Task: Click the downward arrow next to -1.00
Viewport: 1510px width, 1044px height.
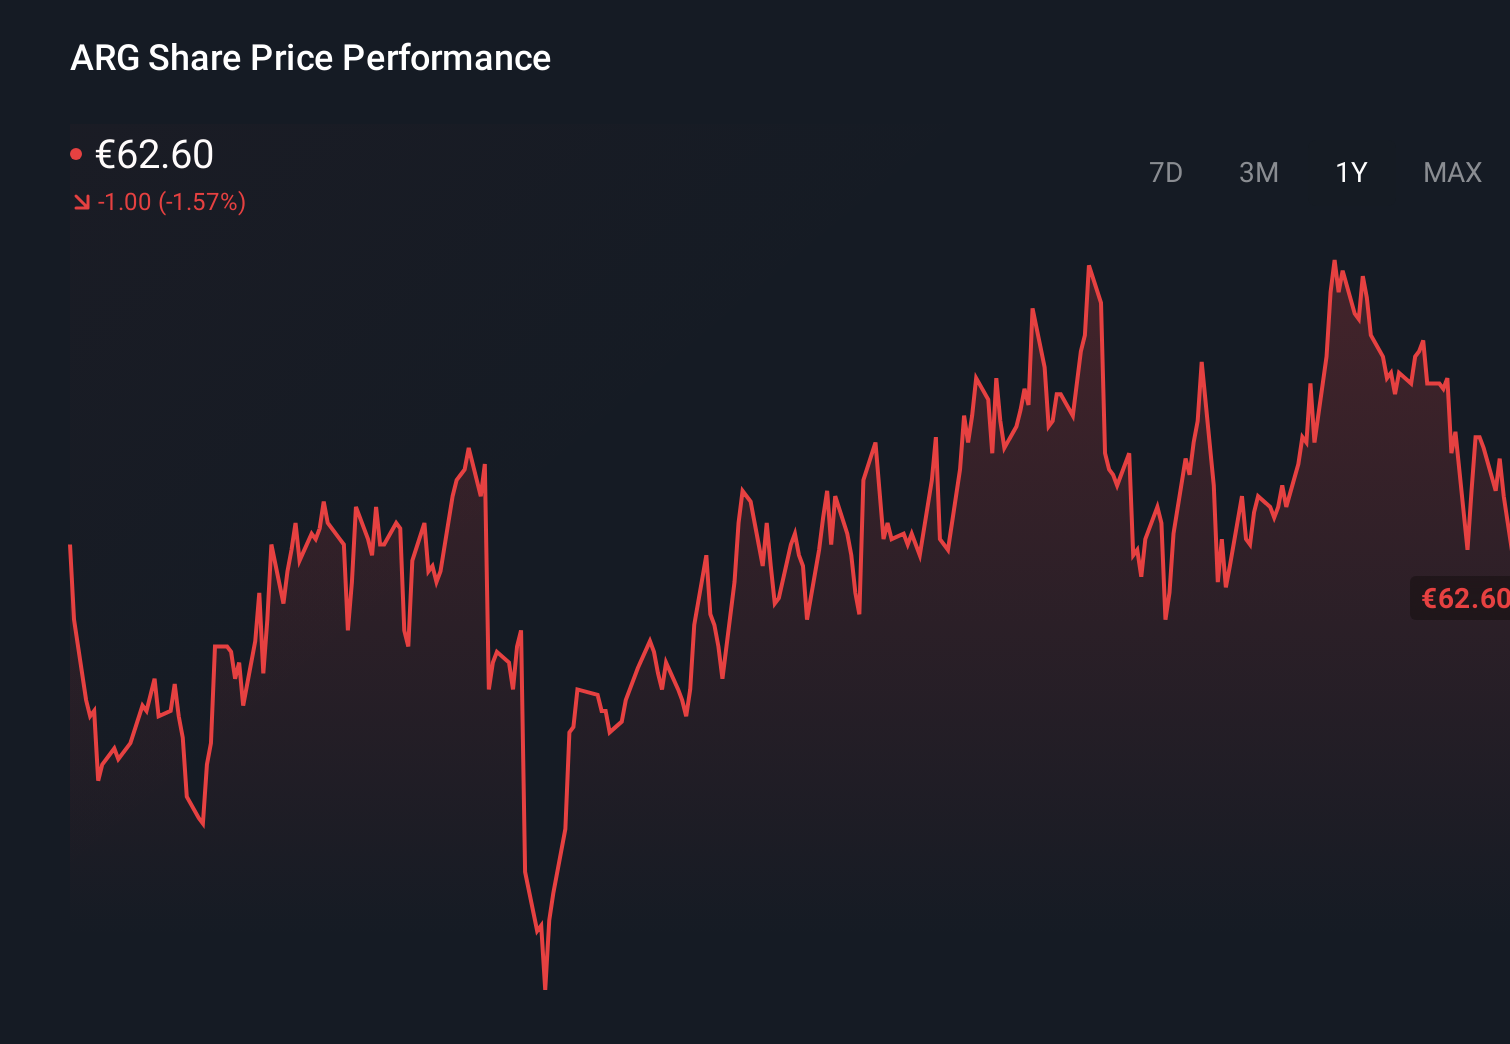Action: 81,202
